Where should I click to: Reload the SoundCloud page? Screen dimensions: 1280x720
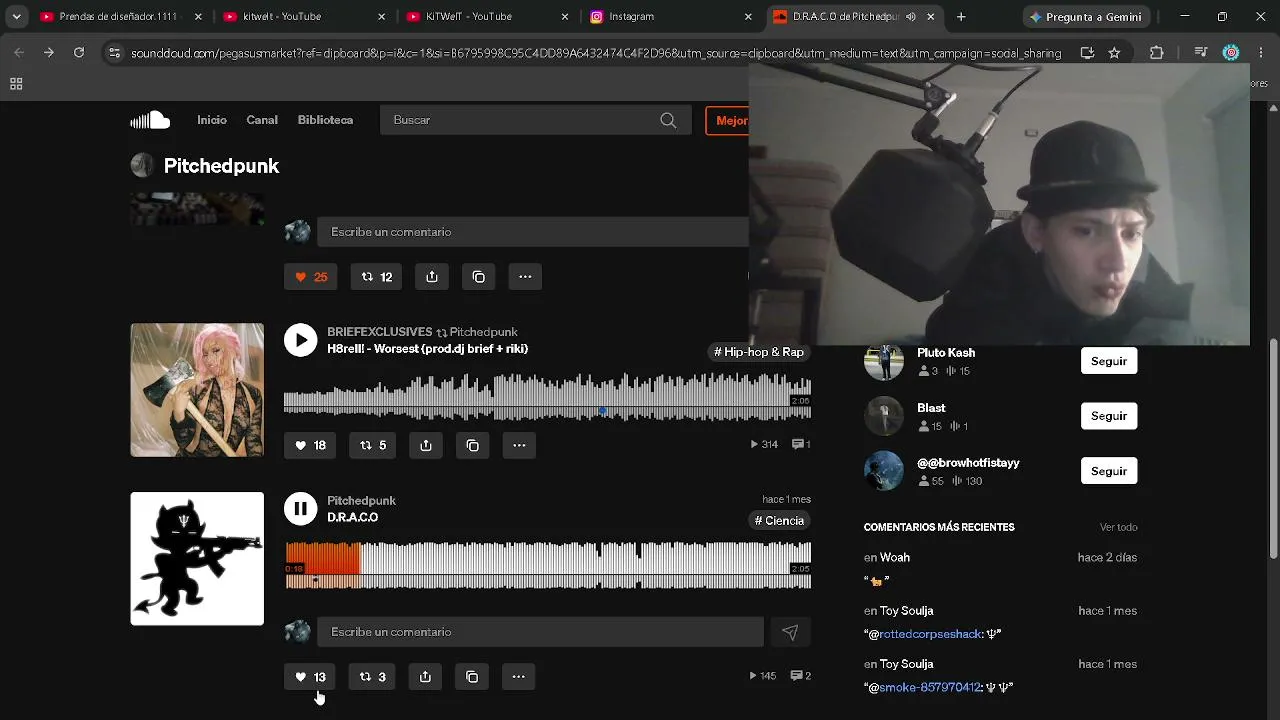79,53
